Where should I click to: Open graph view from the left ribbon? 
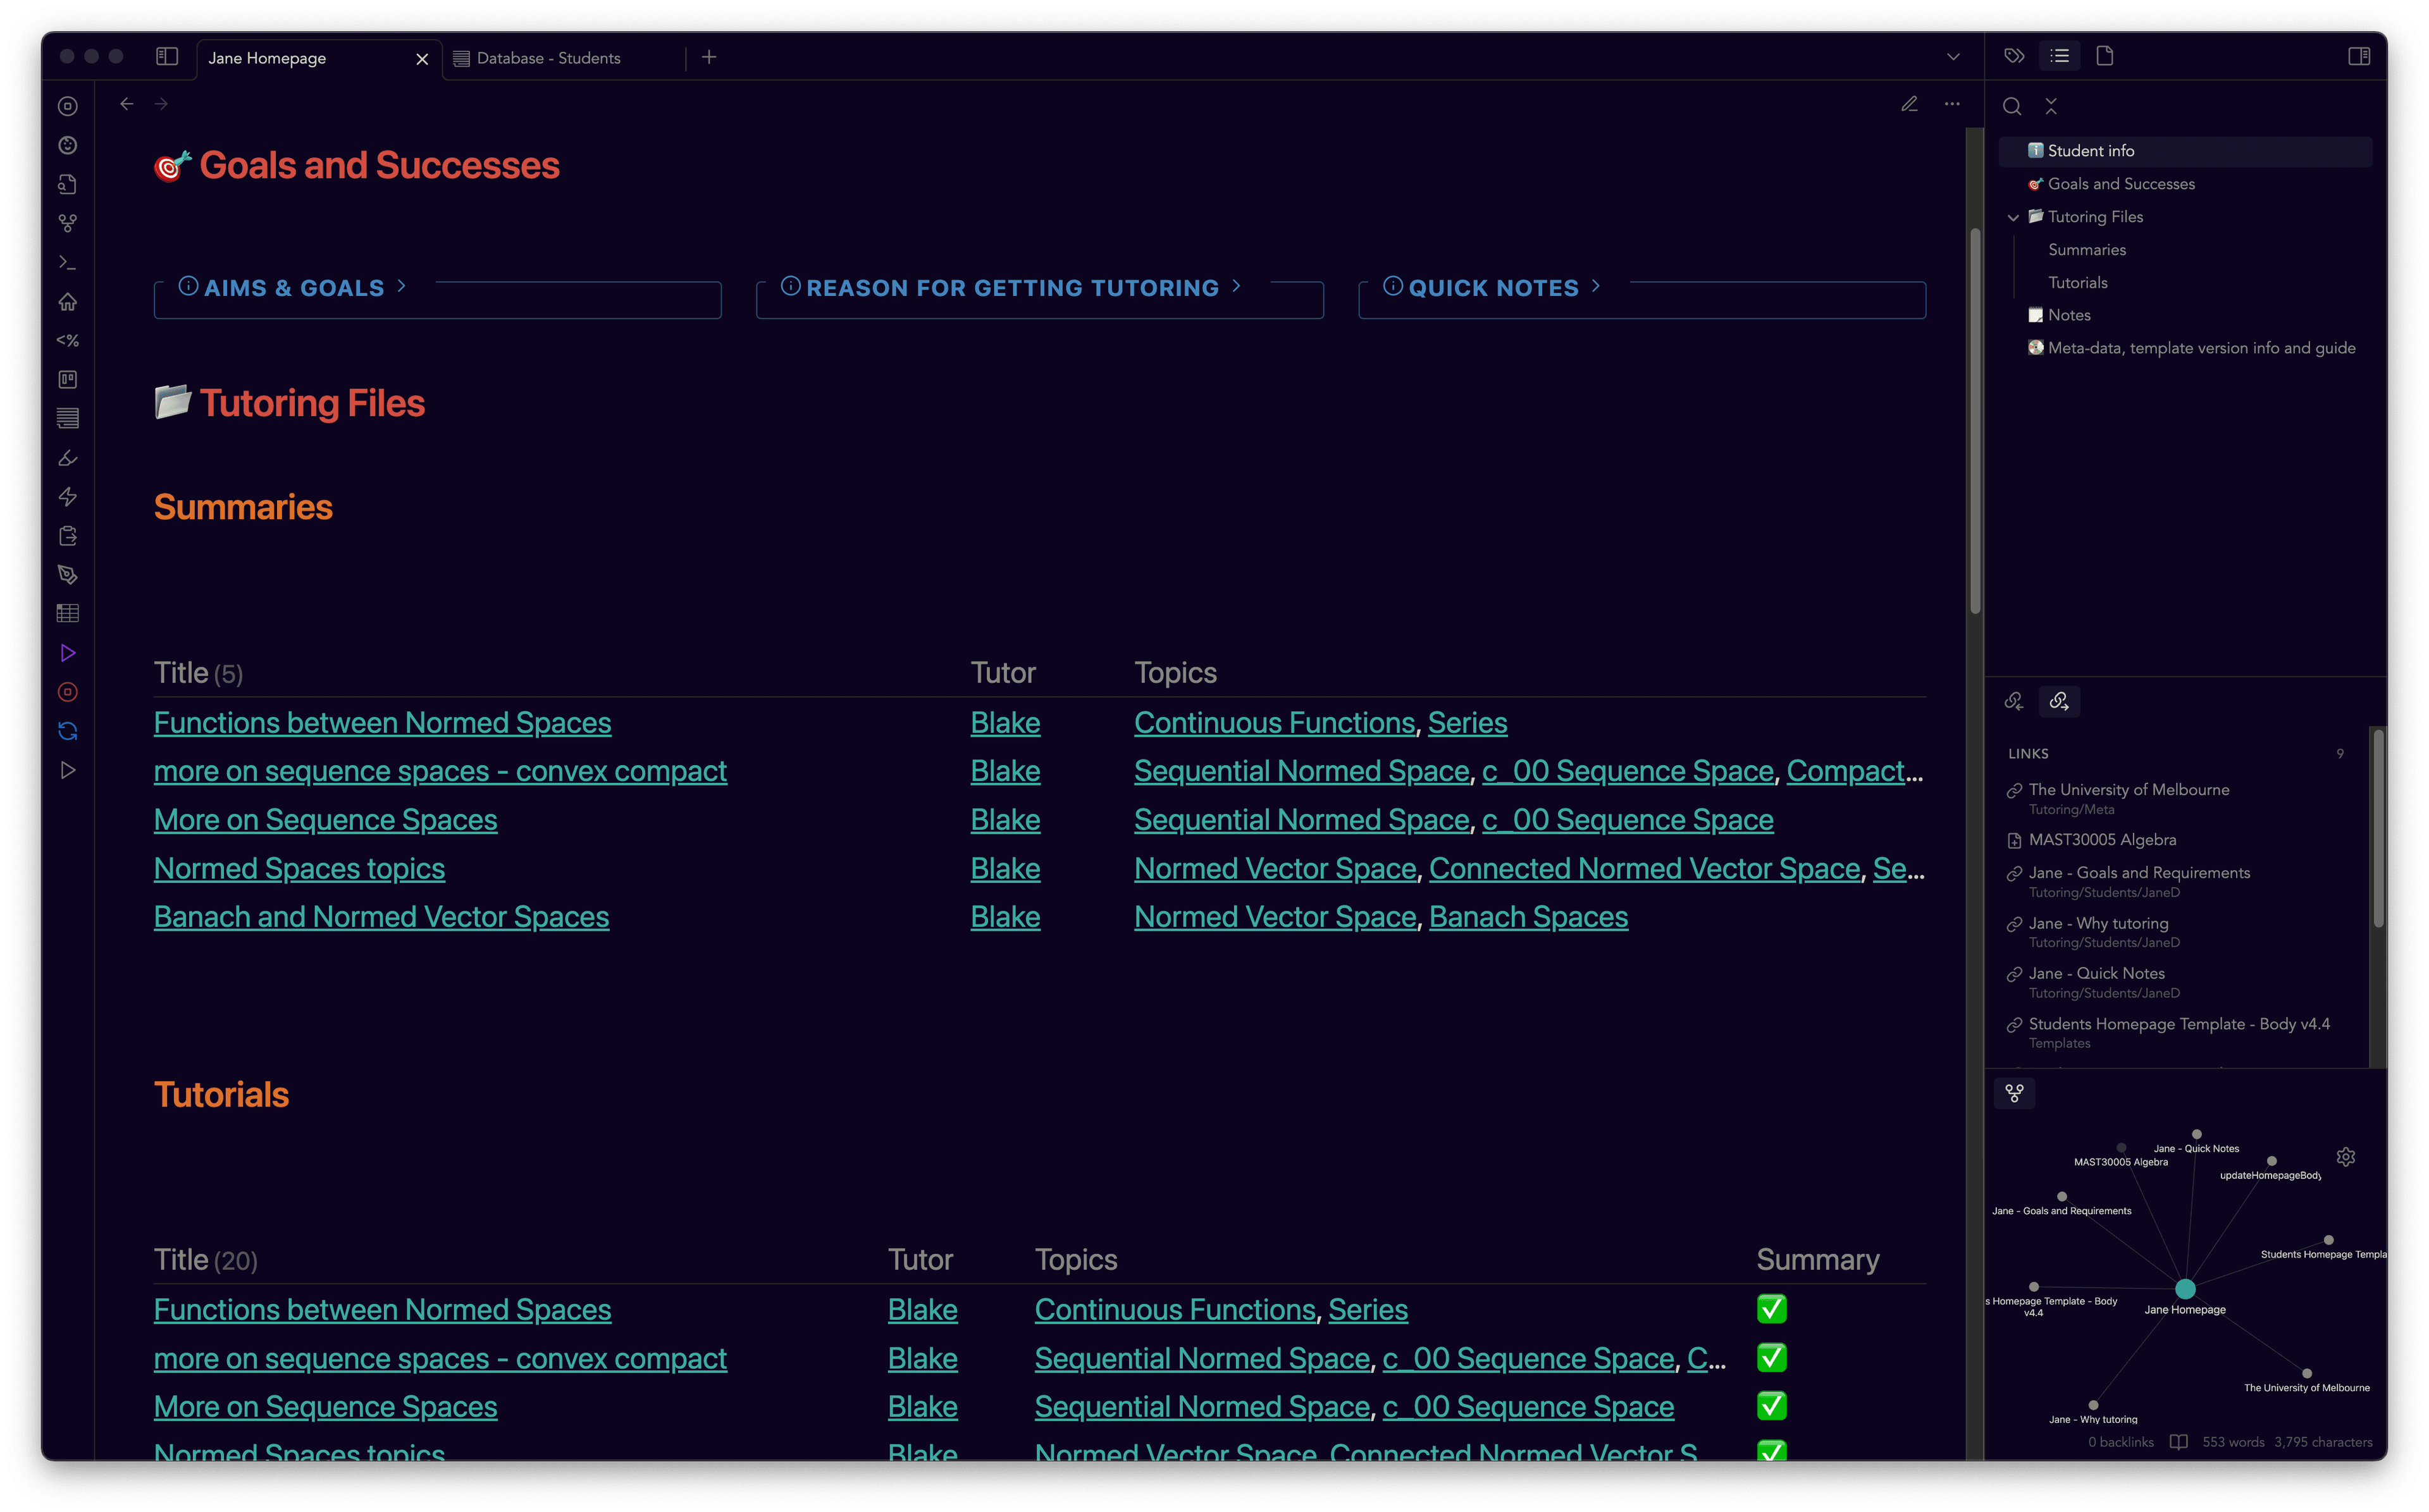[x=68, y=223]
